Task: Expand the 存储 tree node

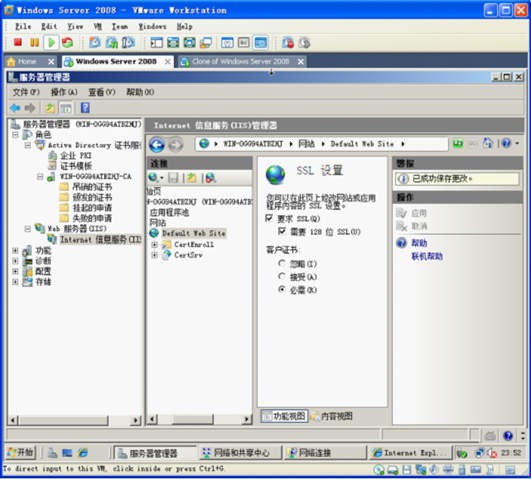Action: (15, 282)
